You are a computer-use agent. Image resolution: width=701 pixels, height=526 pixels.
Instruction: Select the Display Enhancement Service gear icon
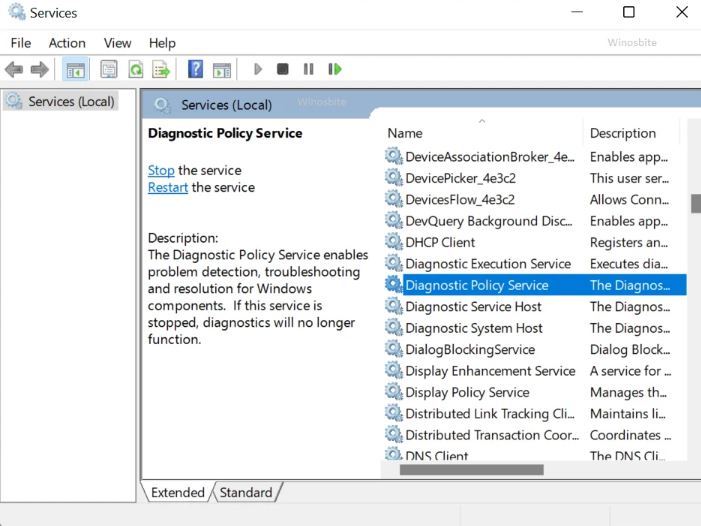pos(393,370)
